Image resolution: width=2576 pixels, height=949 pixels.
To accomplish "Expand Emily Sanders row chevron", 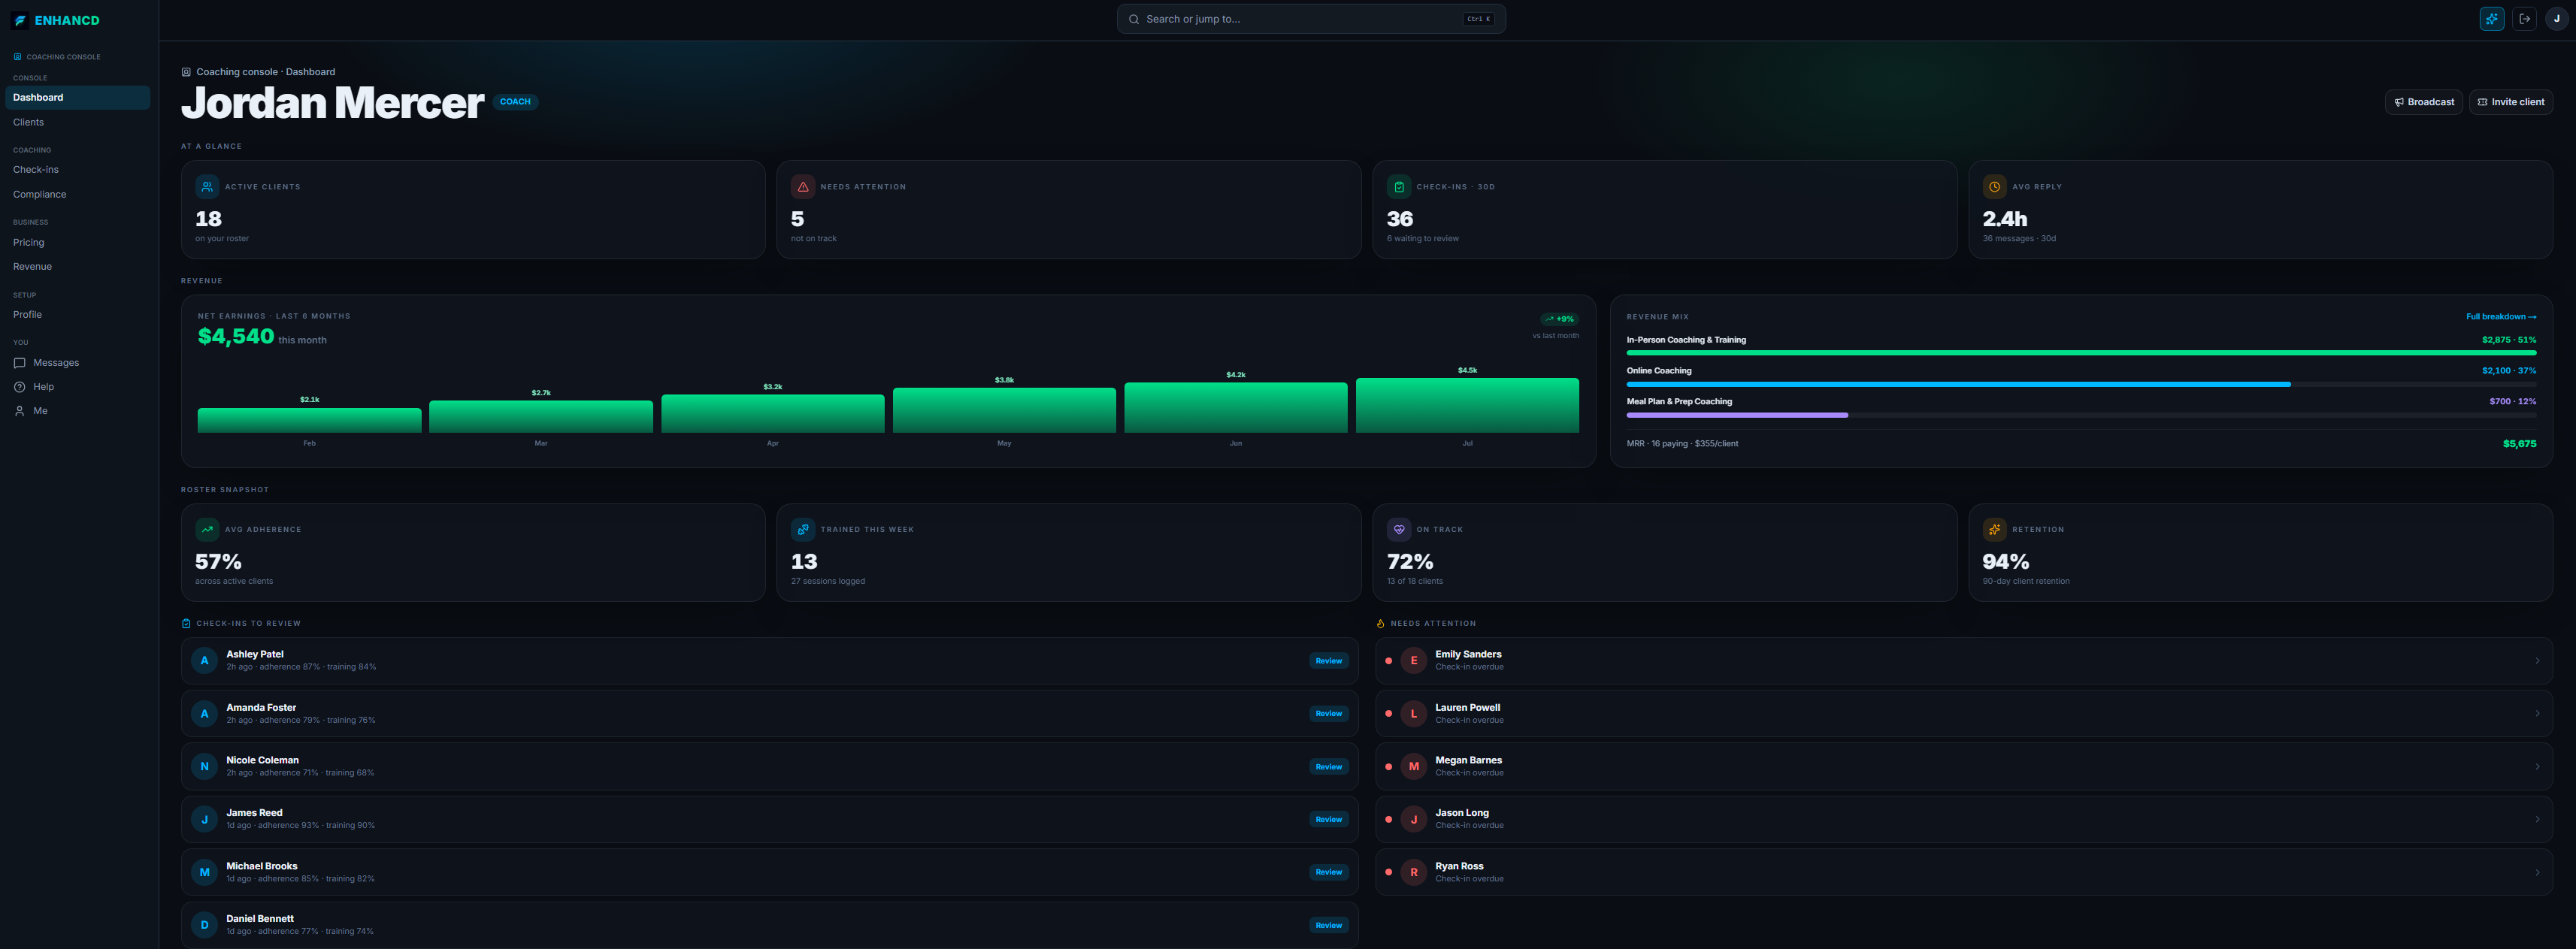I will point(2537,661).
